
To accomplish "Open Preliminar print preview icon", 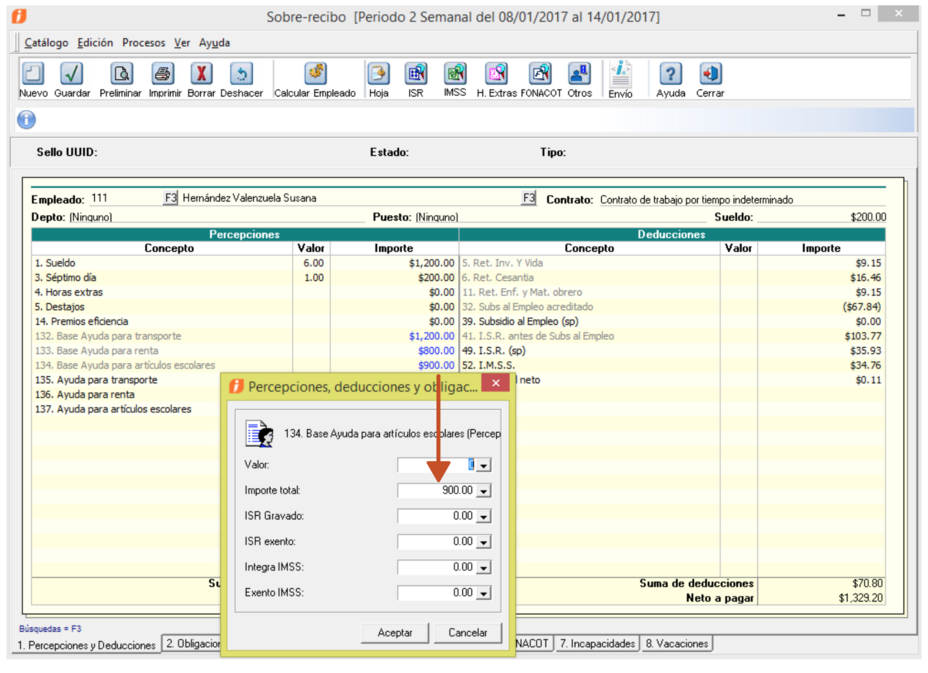I will [121, 75].
